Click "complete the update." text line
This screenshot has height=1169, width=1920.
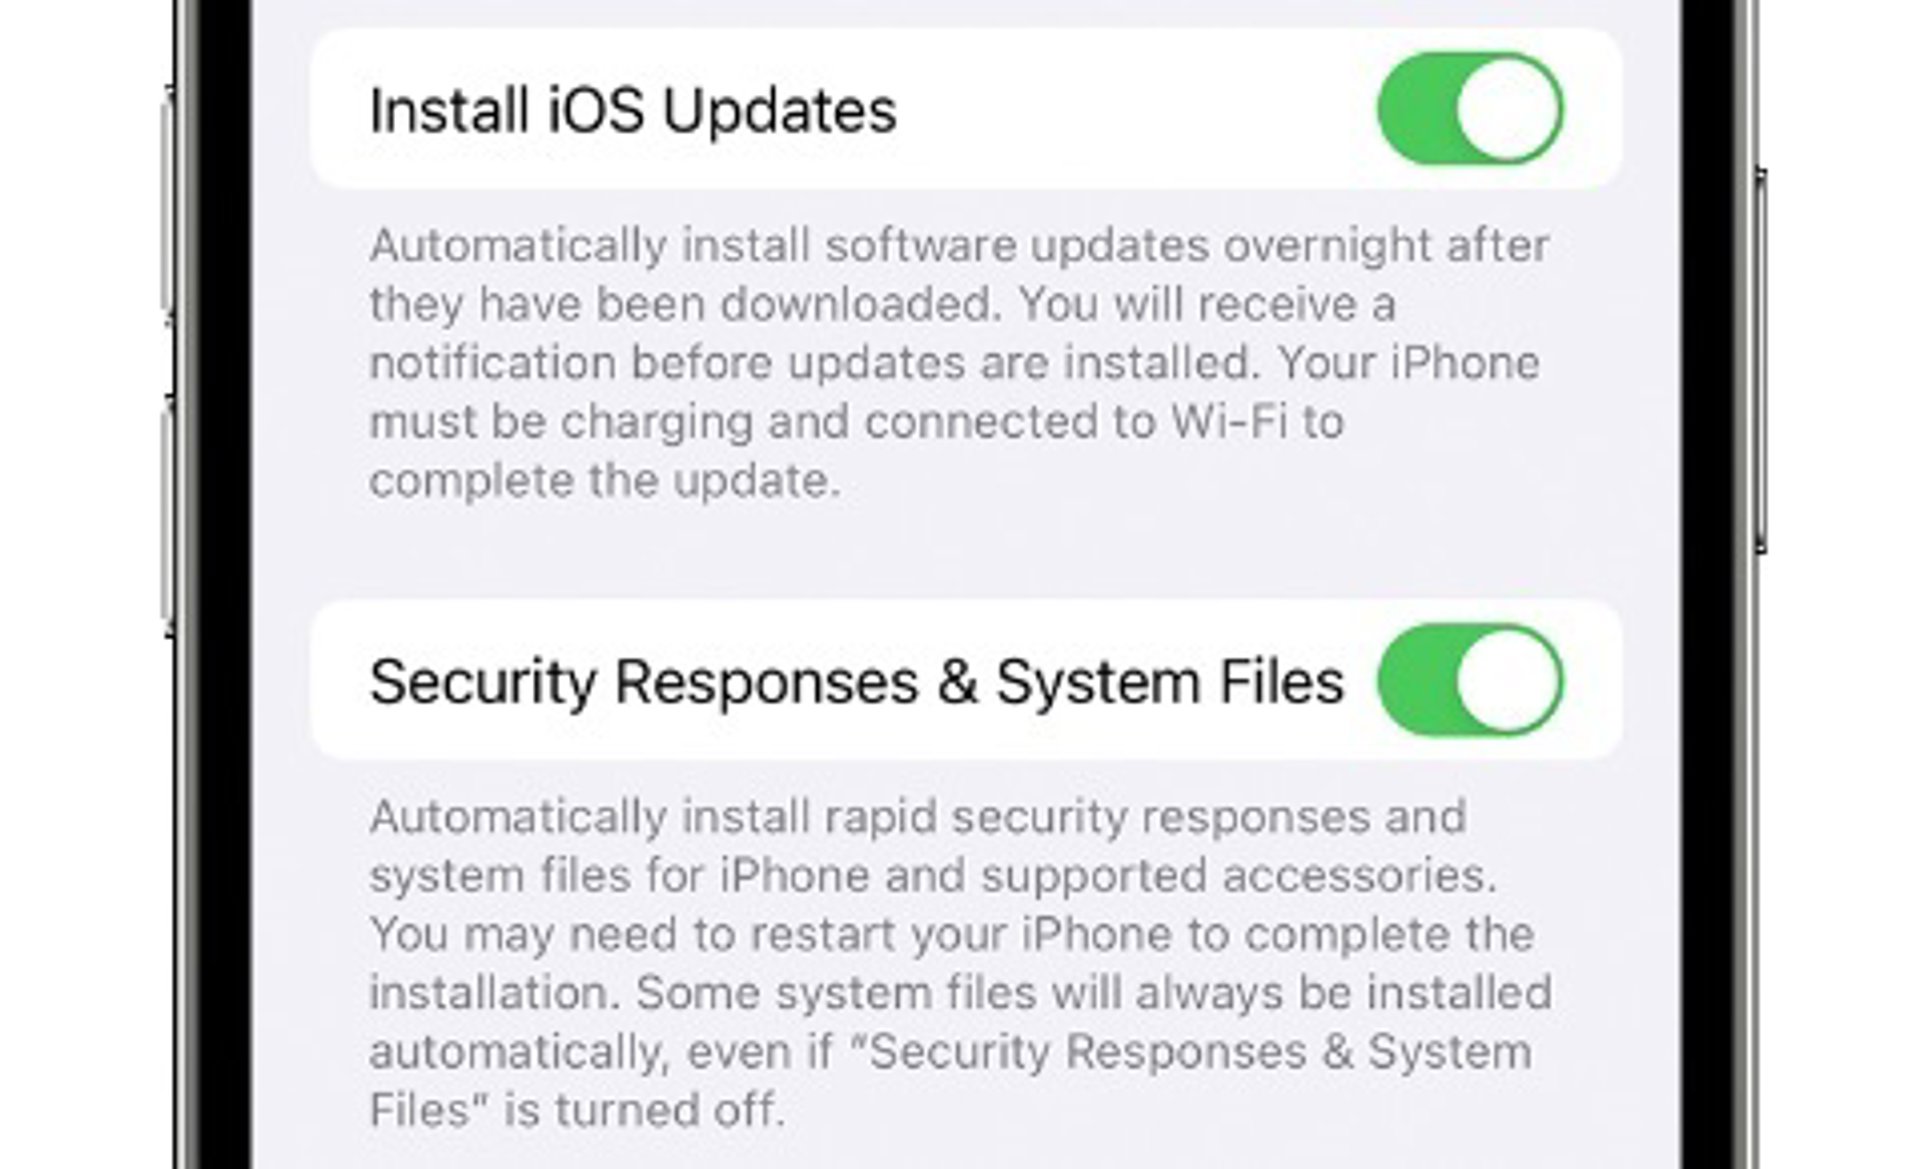pyautogui.click(x=605, y=481)
